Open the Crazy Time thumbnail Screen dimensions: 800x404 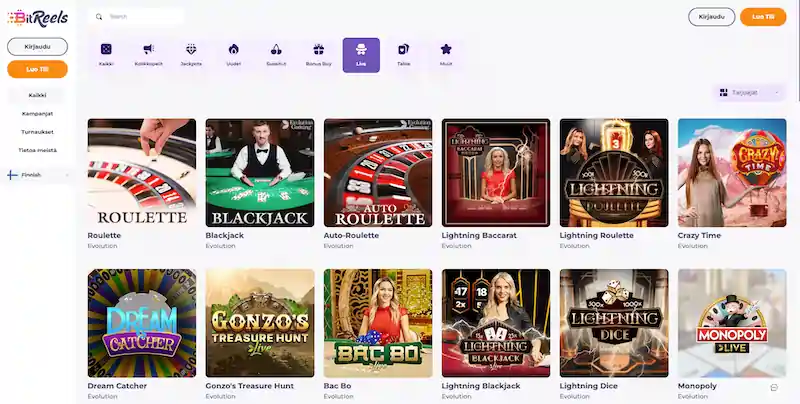click(x=732, y=172)
